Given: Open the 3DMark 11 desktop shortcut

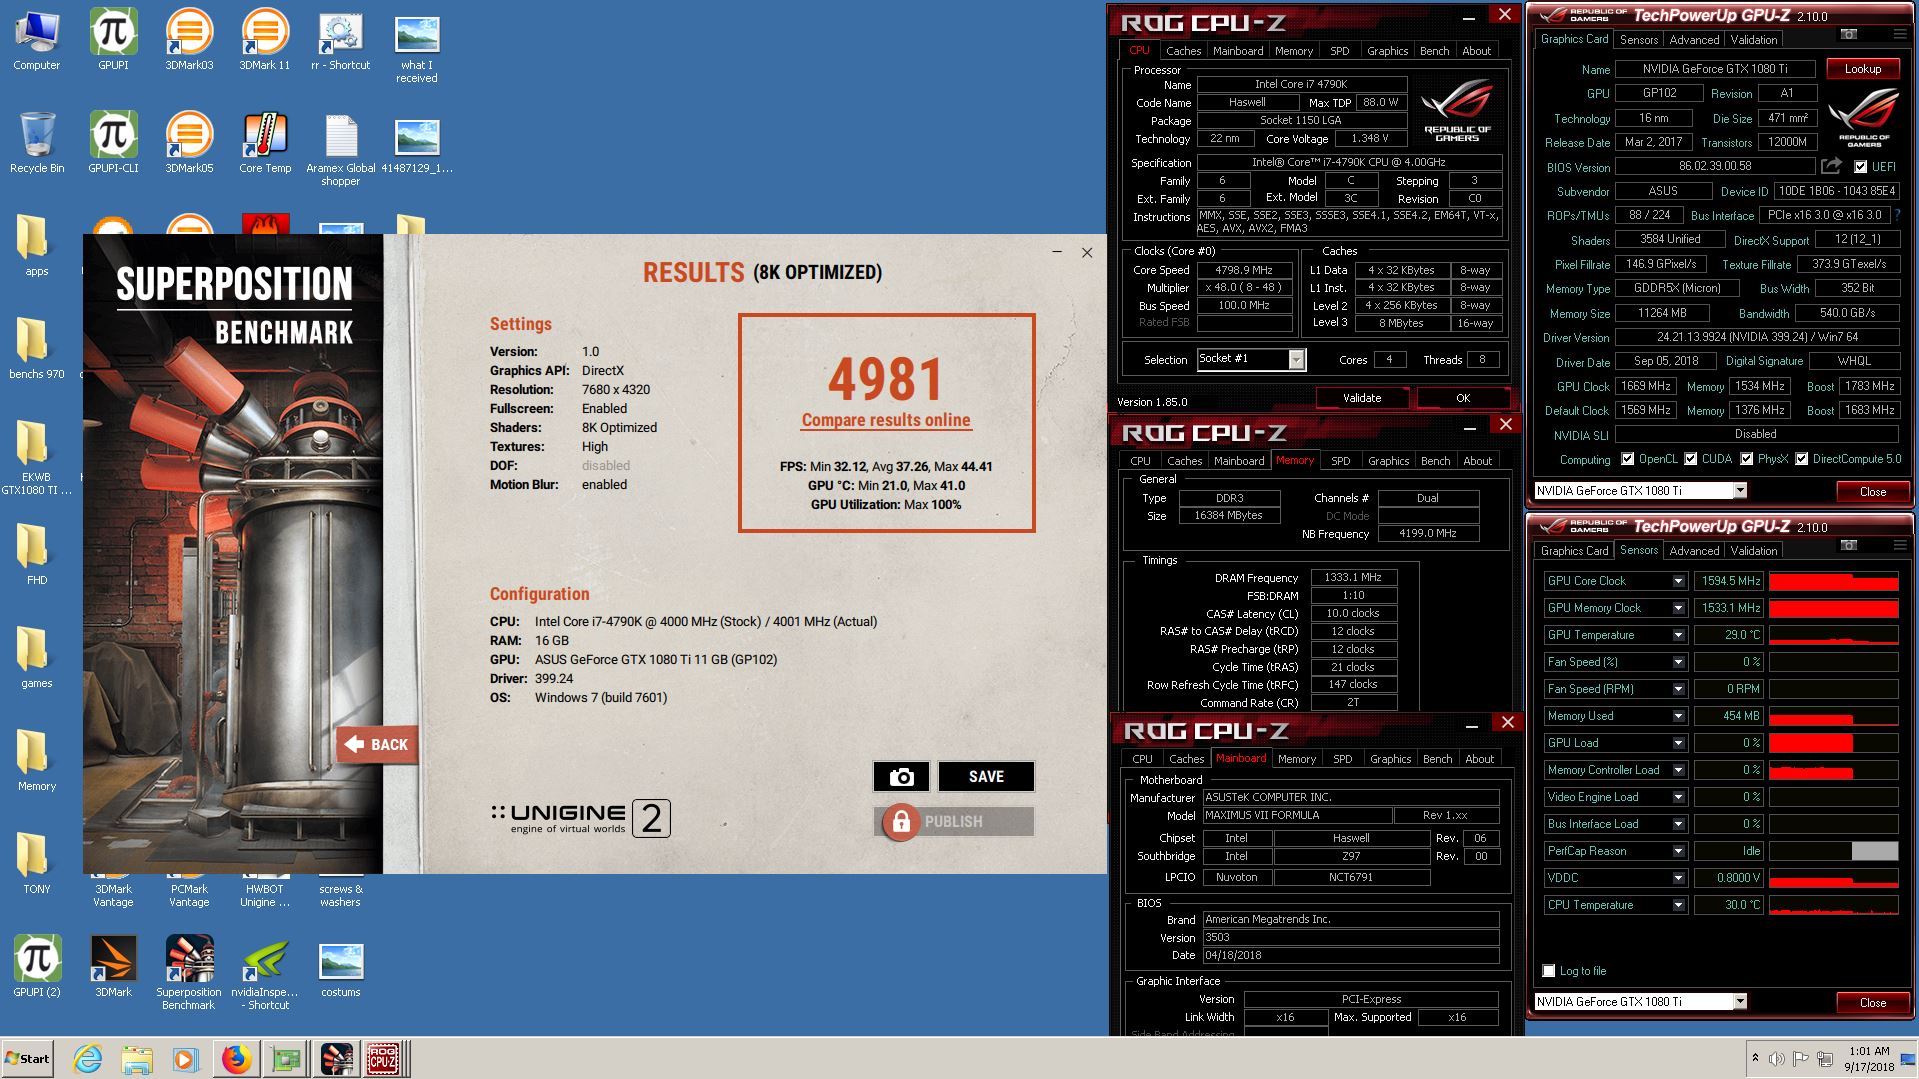Looking at the screenshot, I should pyautogui.click(x=265, y=42).
